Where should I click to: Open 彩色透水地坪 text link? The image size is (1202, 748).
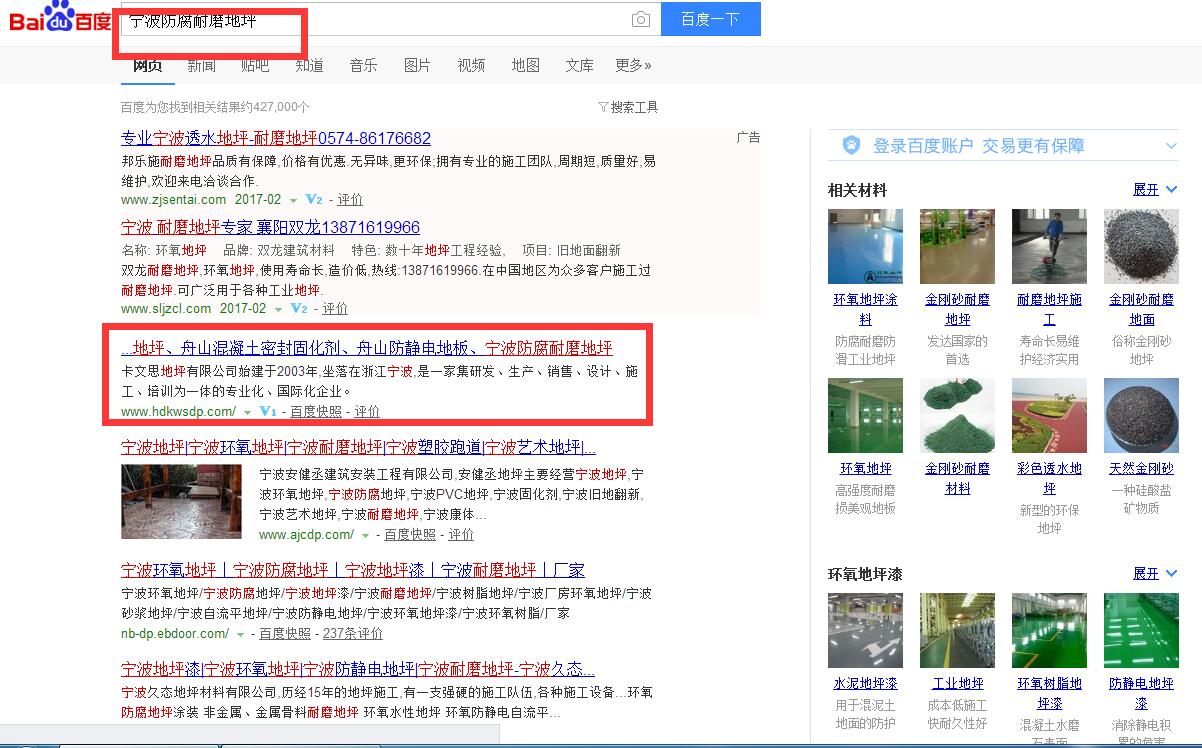(1049, 478)
